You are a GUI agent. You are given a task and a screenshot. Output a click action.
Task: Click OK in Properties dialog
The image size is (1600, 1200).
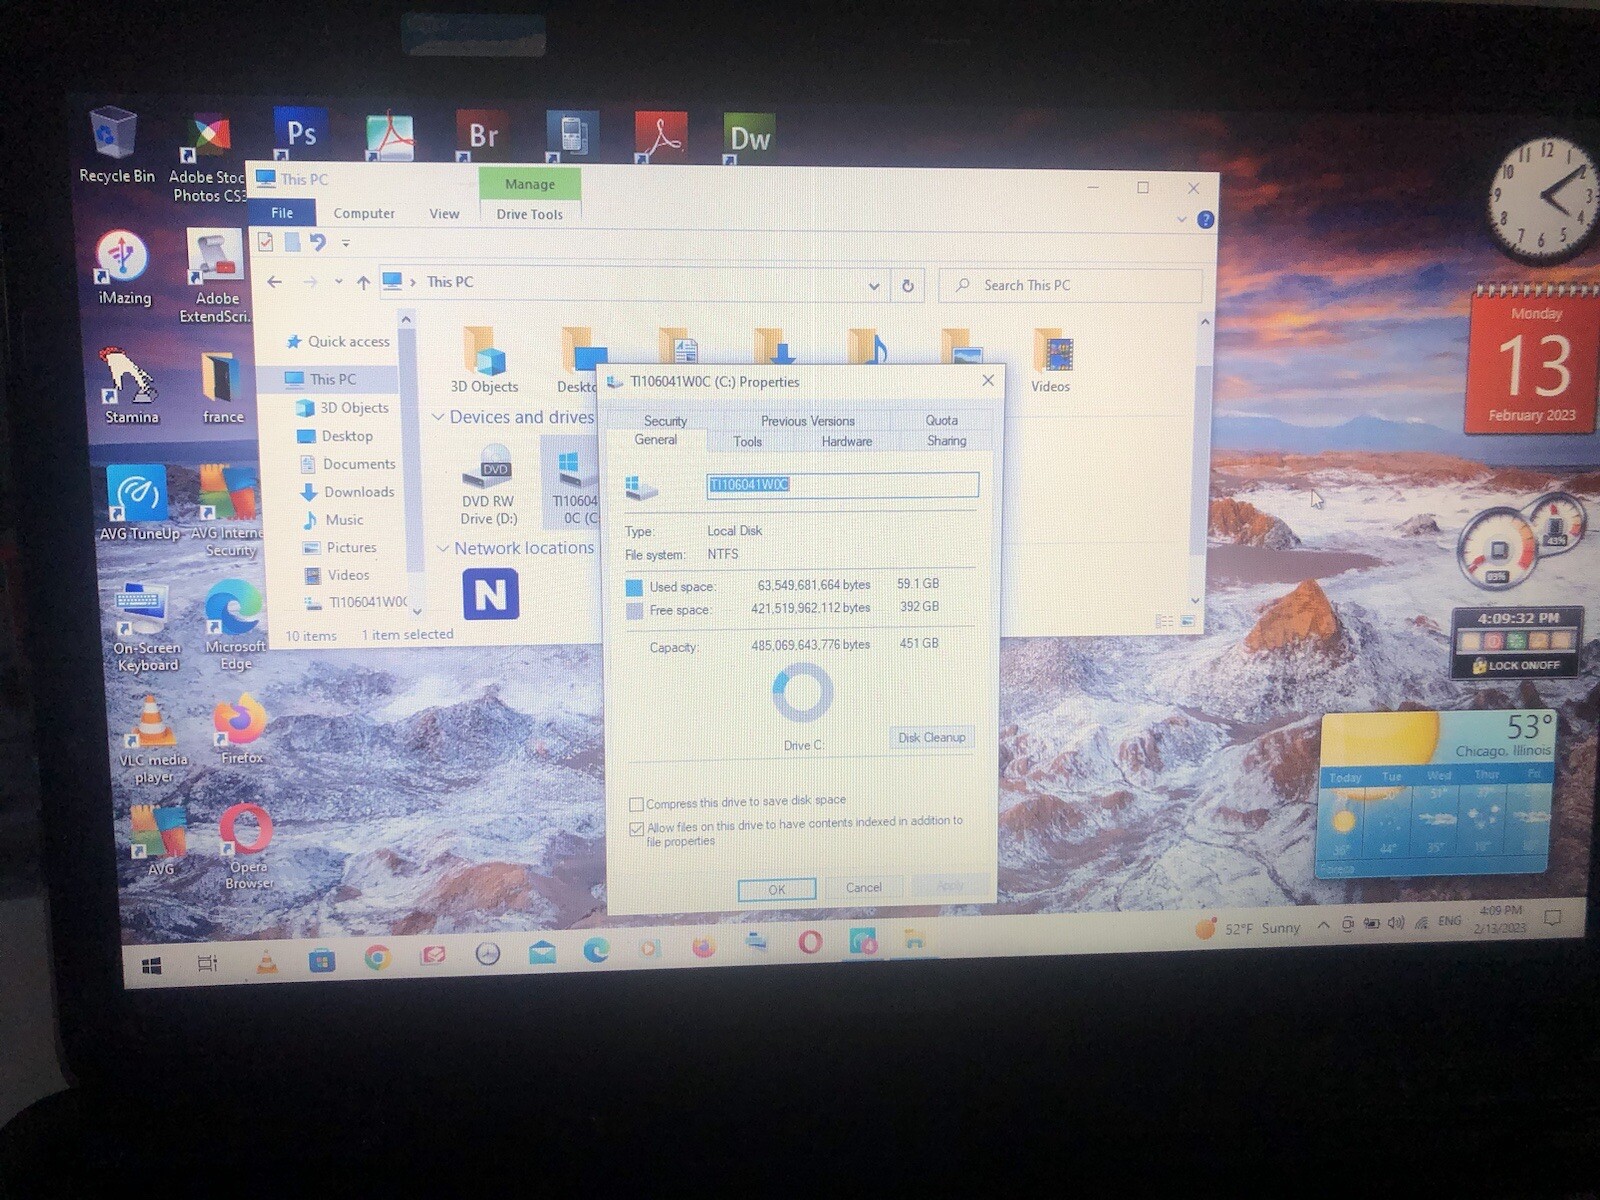[x=777, y=889]
